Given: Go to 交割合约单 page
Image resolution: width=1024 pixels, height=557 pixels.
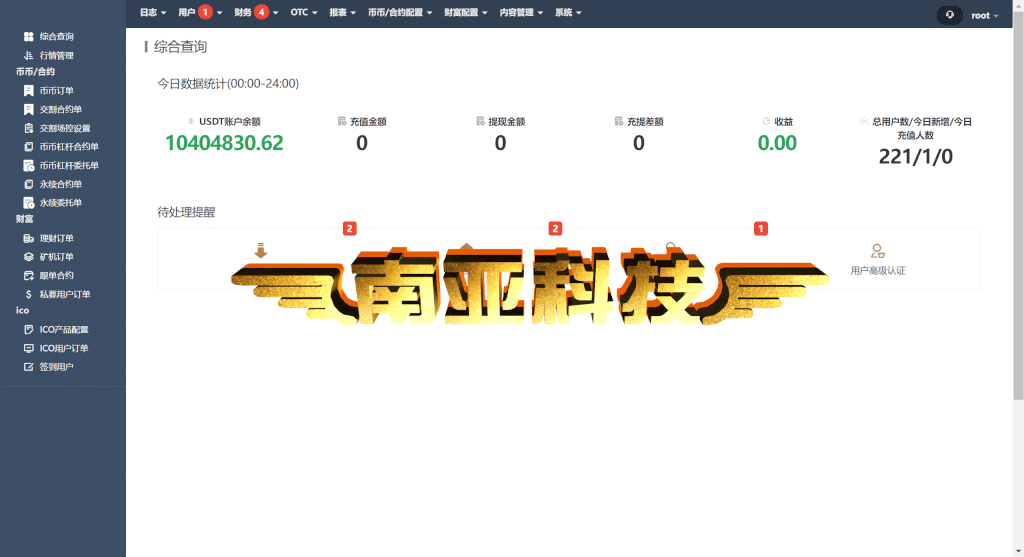Looking at the screenshot, I should [60, 109].
